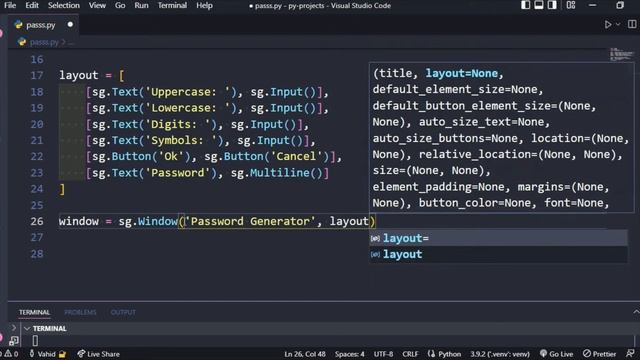The image size is (640, 360).
Task: Open the Terminal menu
Action: click(x=172, y=6)
